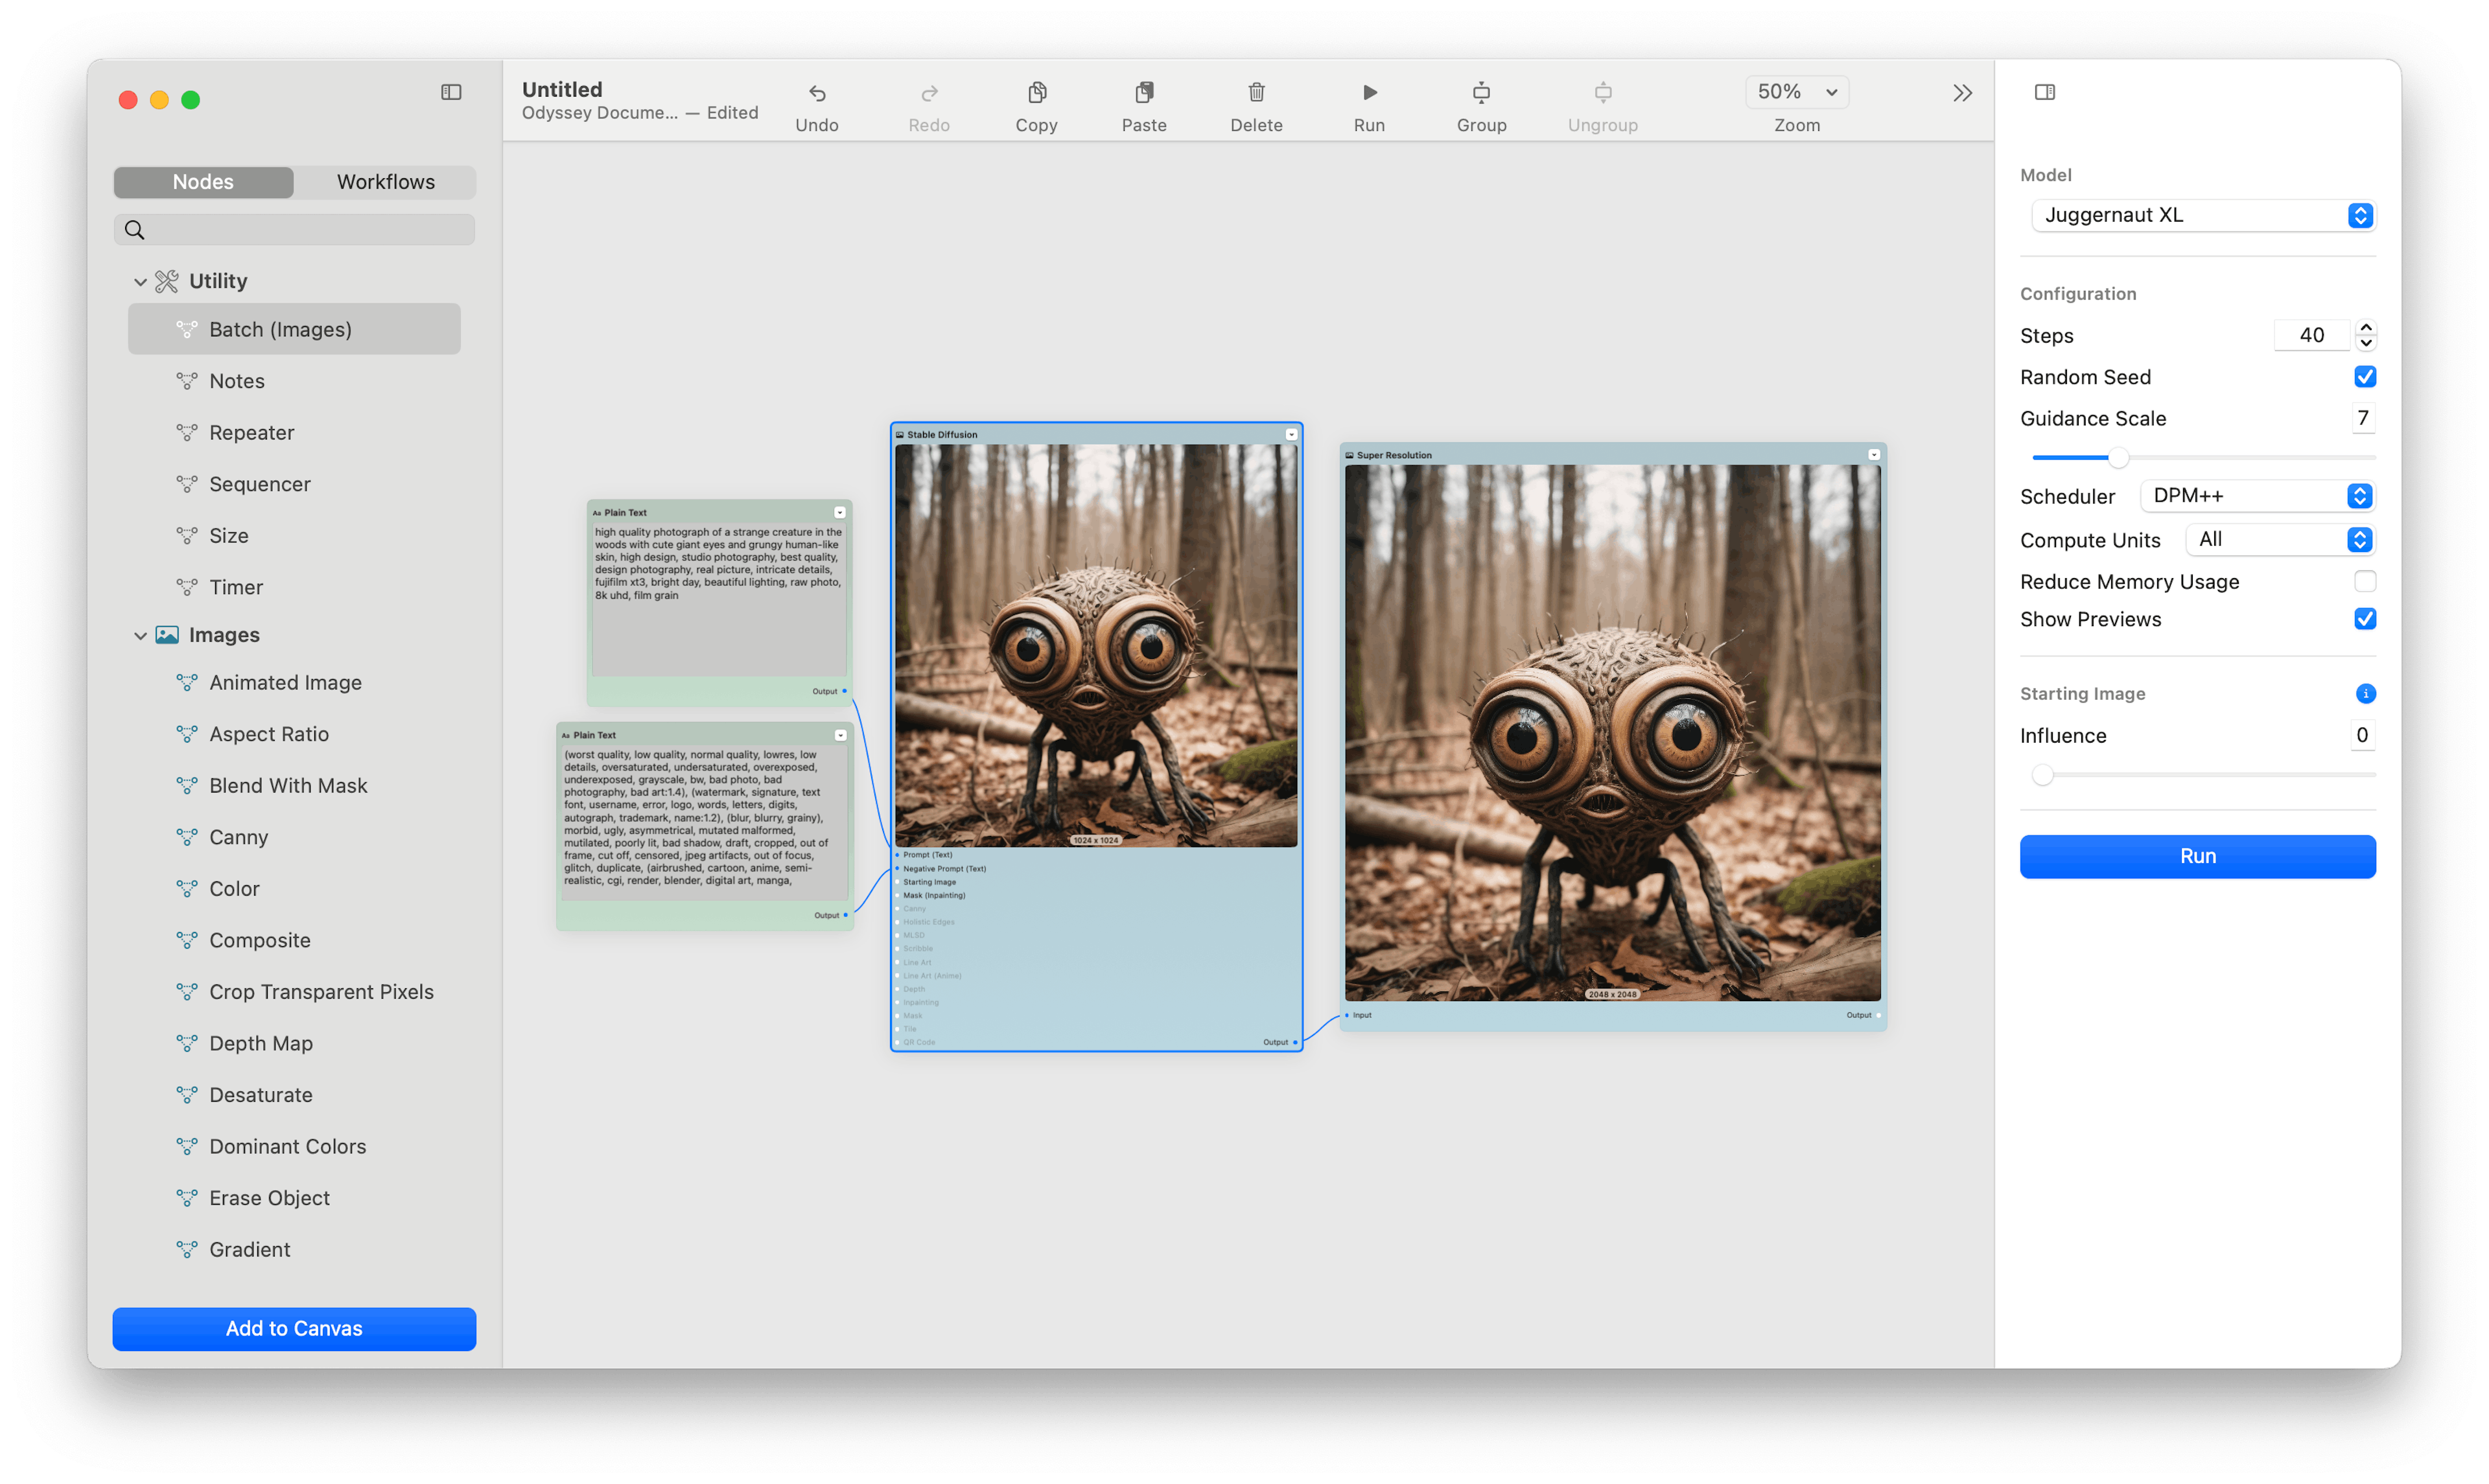Image resolution: width=2489 pixels, height=1484 pixels.
Task: Toggle the left sidebar visibility icon
Action: [x=450, y=92]
